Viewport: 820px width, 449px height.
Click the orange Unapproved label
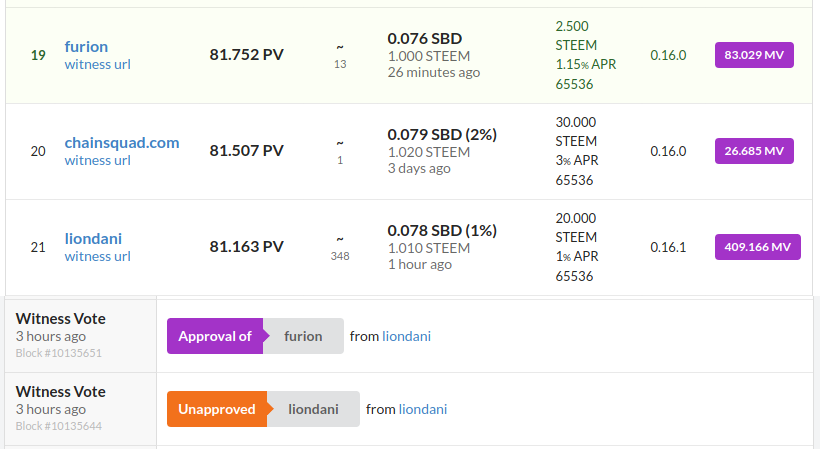pos(217,409)
